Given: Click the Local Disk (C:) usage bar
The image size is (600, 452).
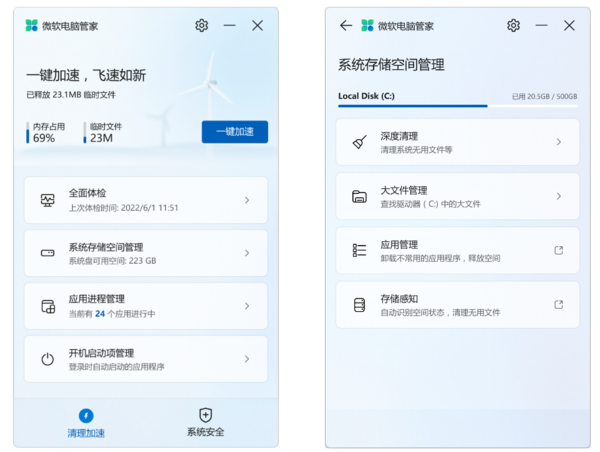Looking at the screenshot, I should [x=458, y=106].
